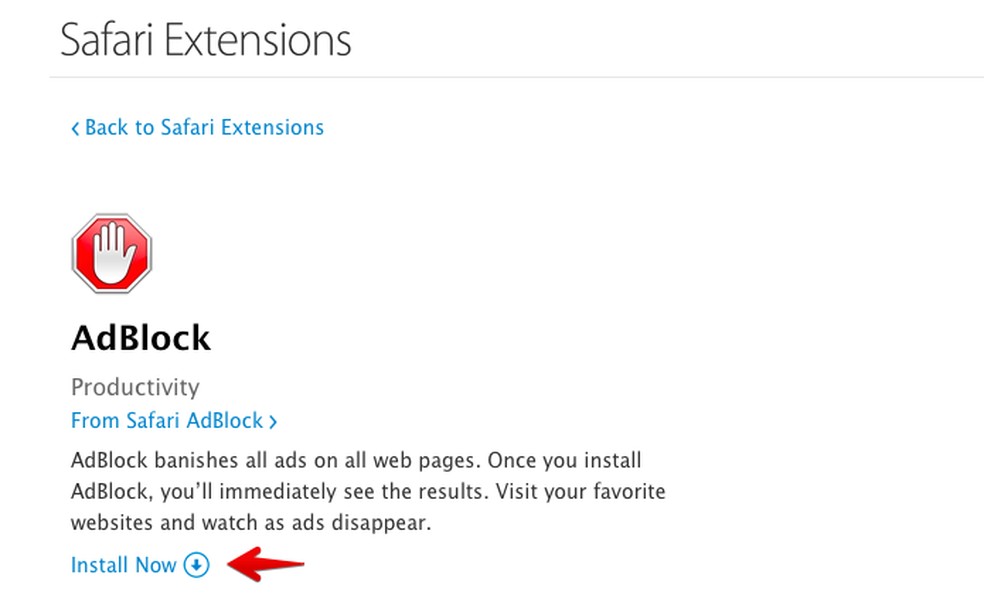
Task: Click the download arrow circle icon
Action: click(197, 565)
